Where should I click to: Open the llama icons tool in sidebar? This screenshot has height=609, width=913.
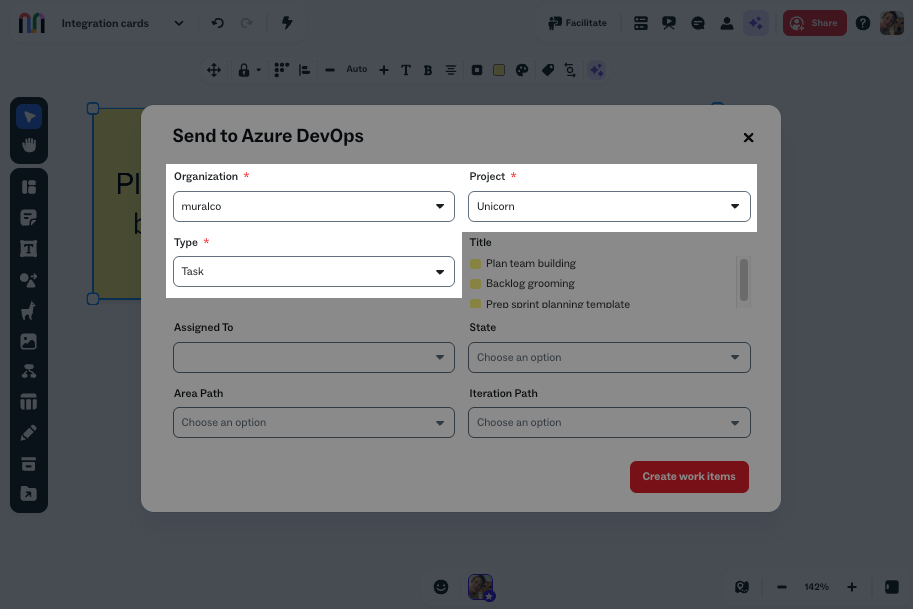(x=29, y=311)
